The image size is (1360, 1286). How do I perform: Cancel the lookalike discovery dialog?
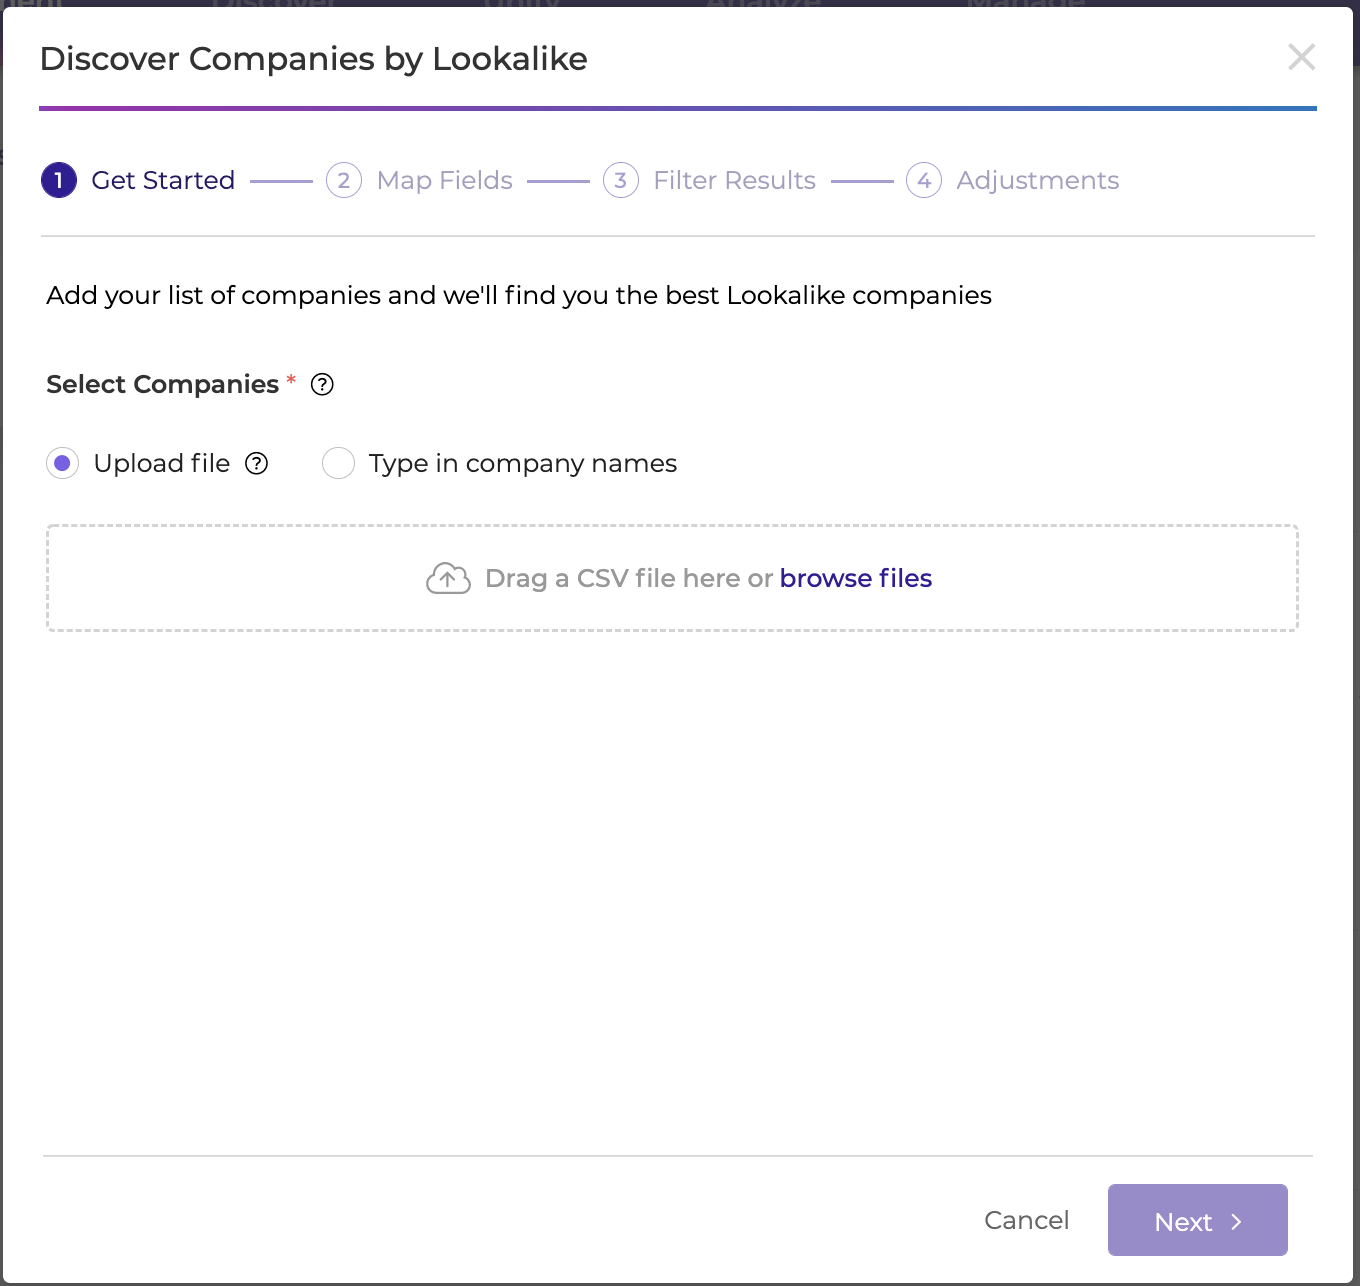tap(1027, 1220)
